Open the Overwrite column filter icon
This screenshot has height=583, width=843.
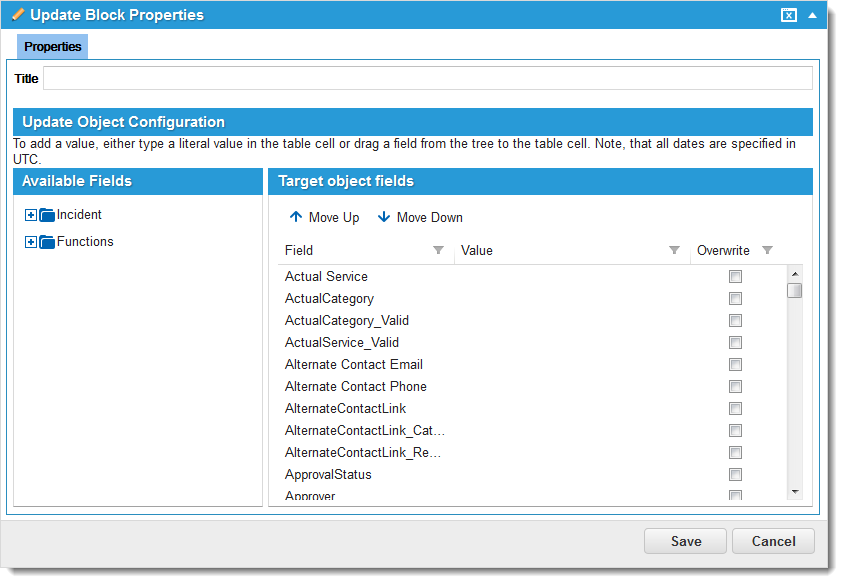[x=767, y=250]
